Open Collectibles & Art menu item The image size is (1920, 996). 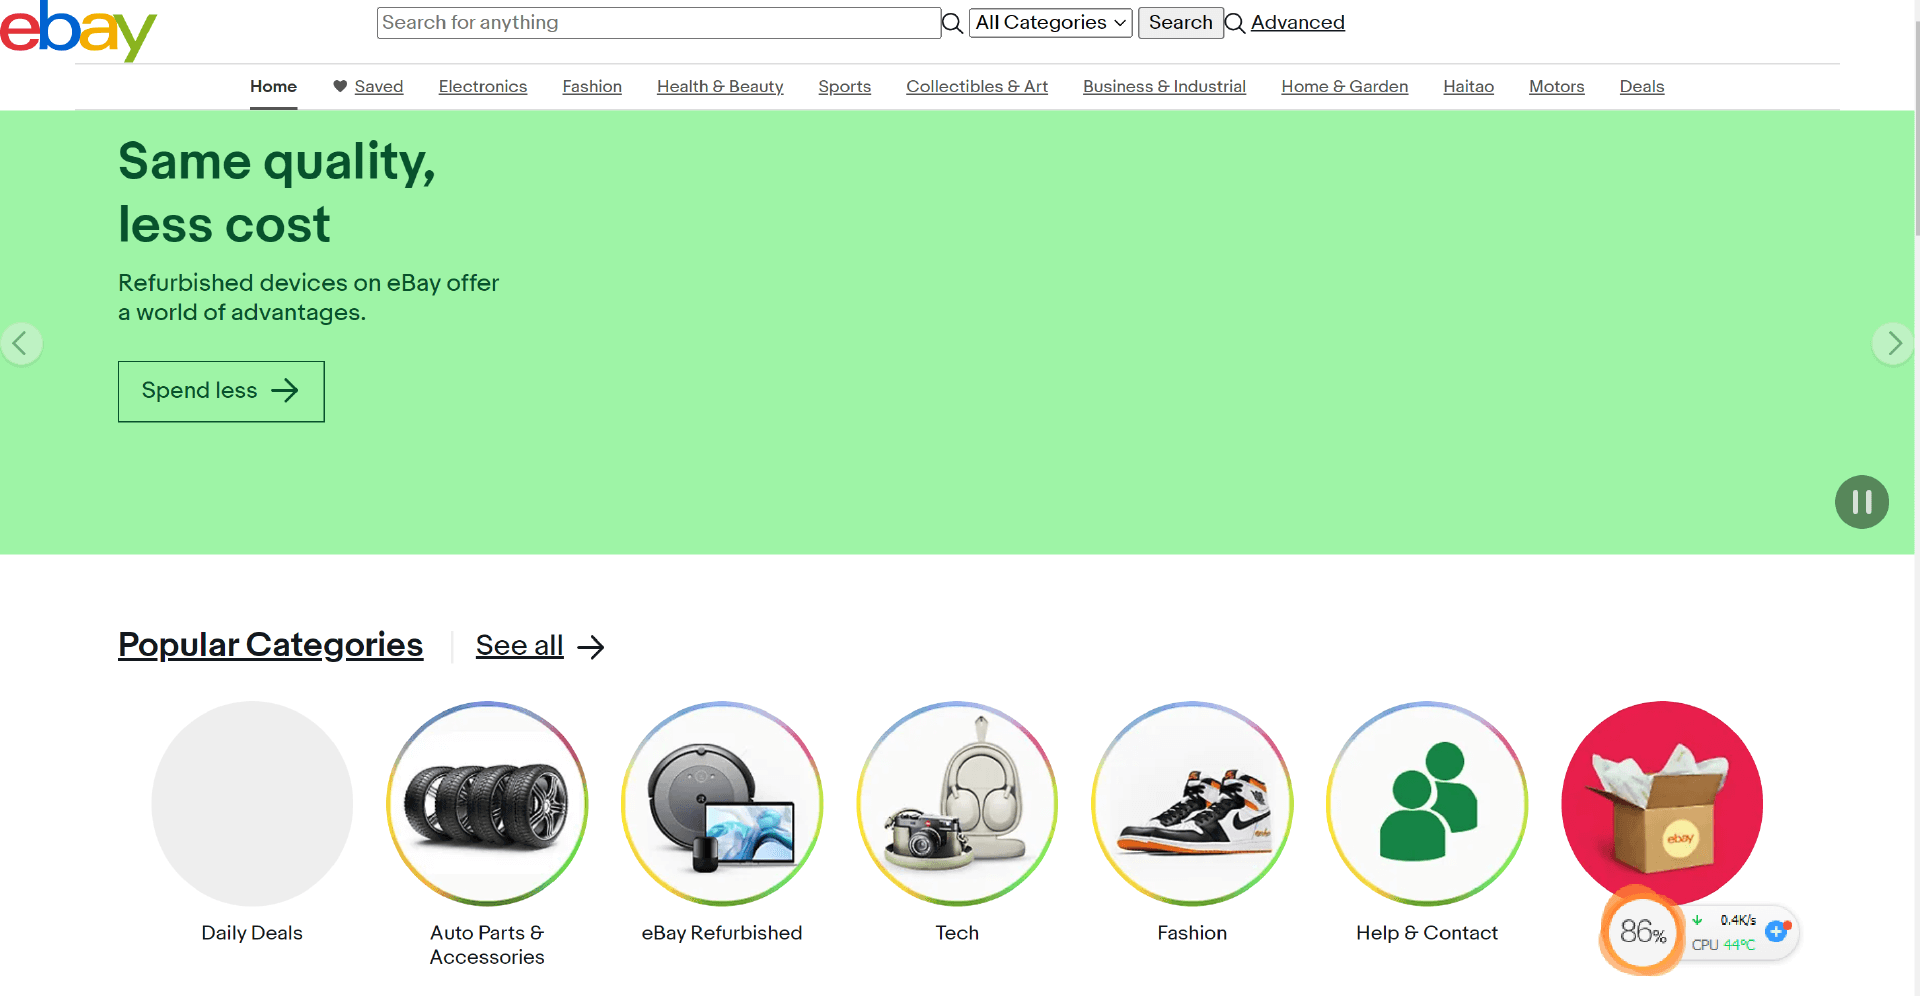pos(977,86)
